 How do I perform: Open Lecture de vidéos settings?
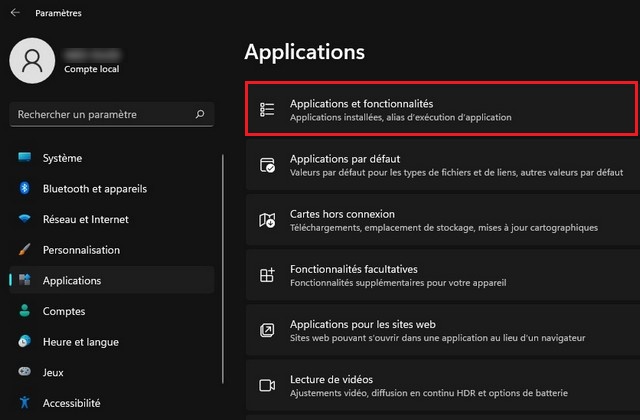[442, 385]
